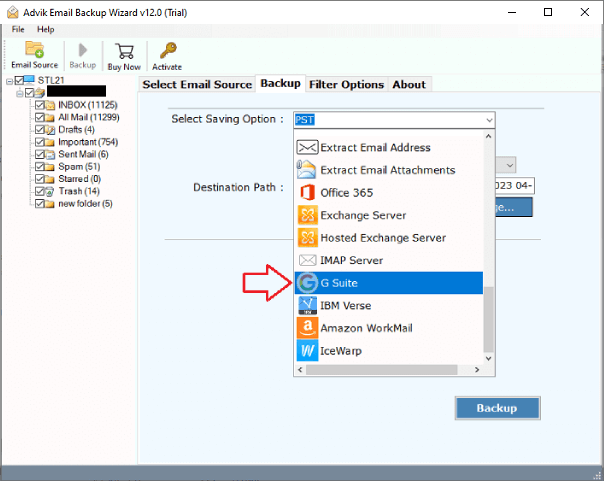Open the Help menu
The image size is (604, 481).
tap(46, 30)
